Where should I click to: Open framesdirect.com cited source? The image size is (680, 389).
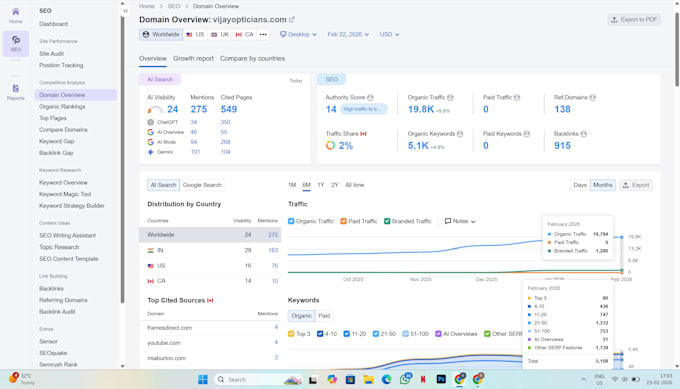coord(170,328)
